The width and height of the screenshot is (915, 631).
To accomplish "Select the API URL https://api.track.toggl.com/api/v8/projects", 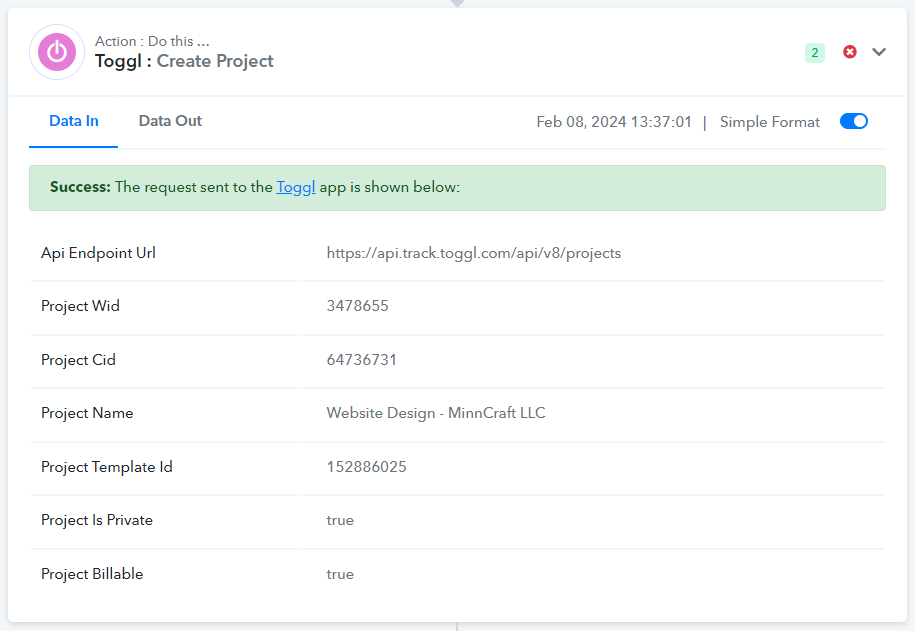I will pyautogui.click(x=474, y=253).
